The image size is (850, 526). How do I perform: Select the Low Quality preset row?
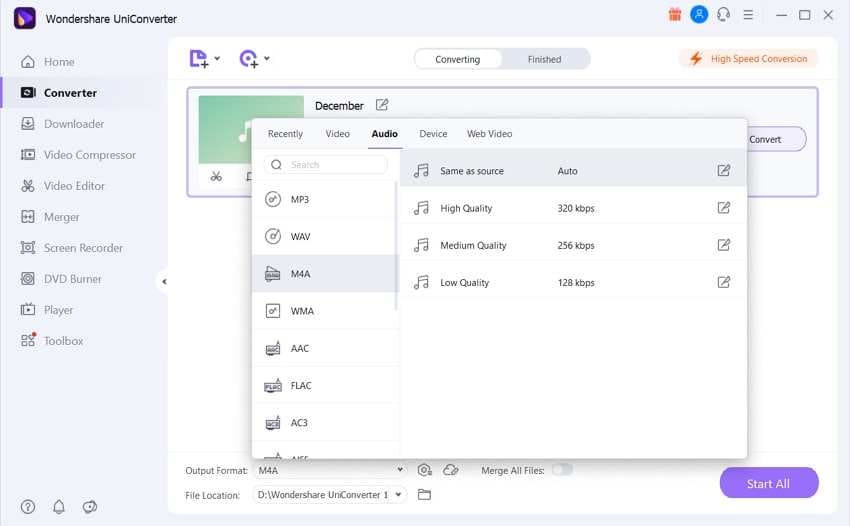pyautogui.click(x=573, y=282)
